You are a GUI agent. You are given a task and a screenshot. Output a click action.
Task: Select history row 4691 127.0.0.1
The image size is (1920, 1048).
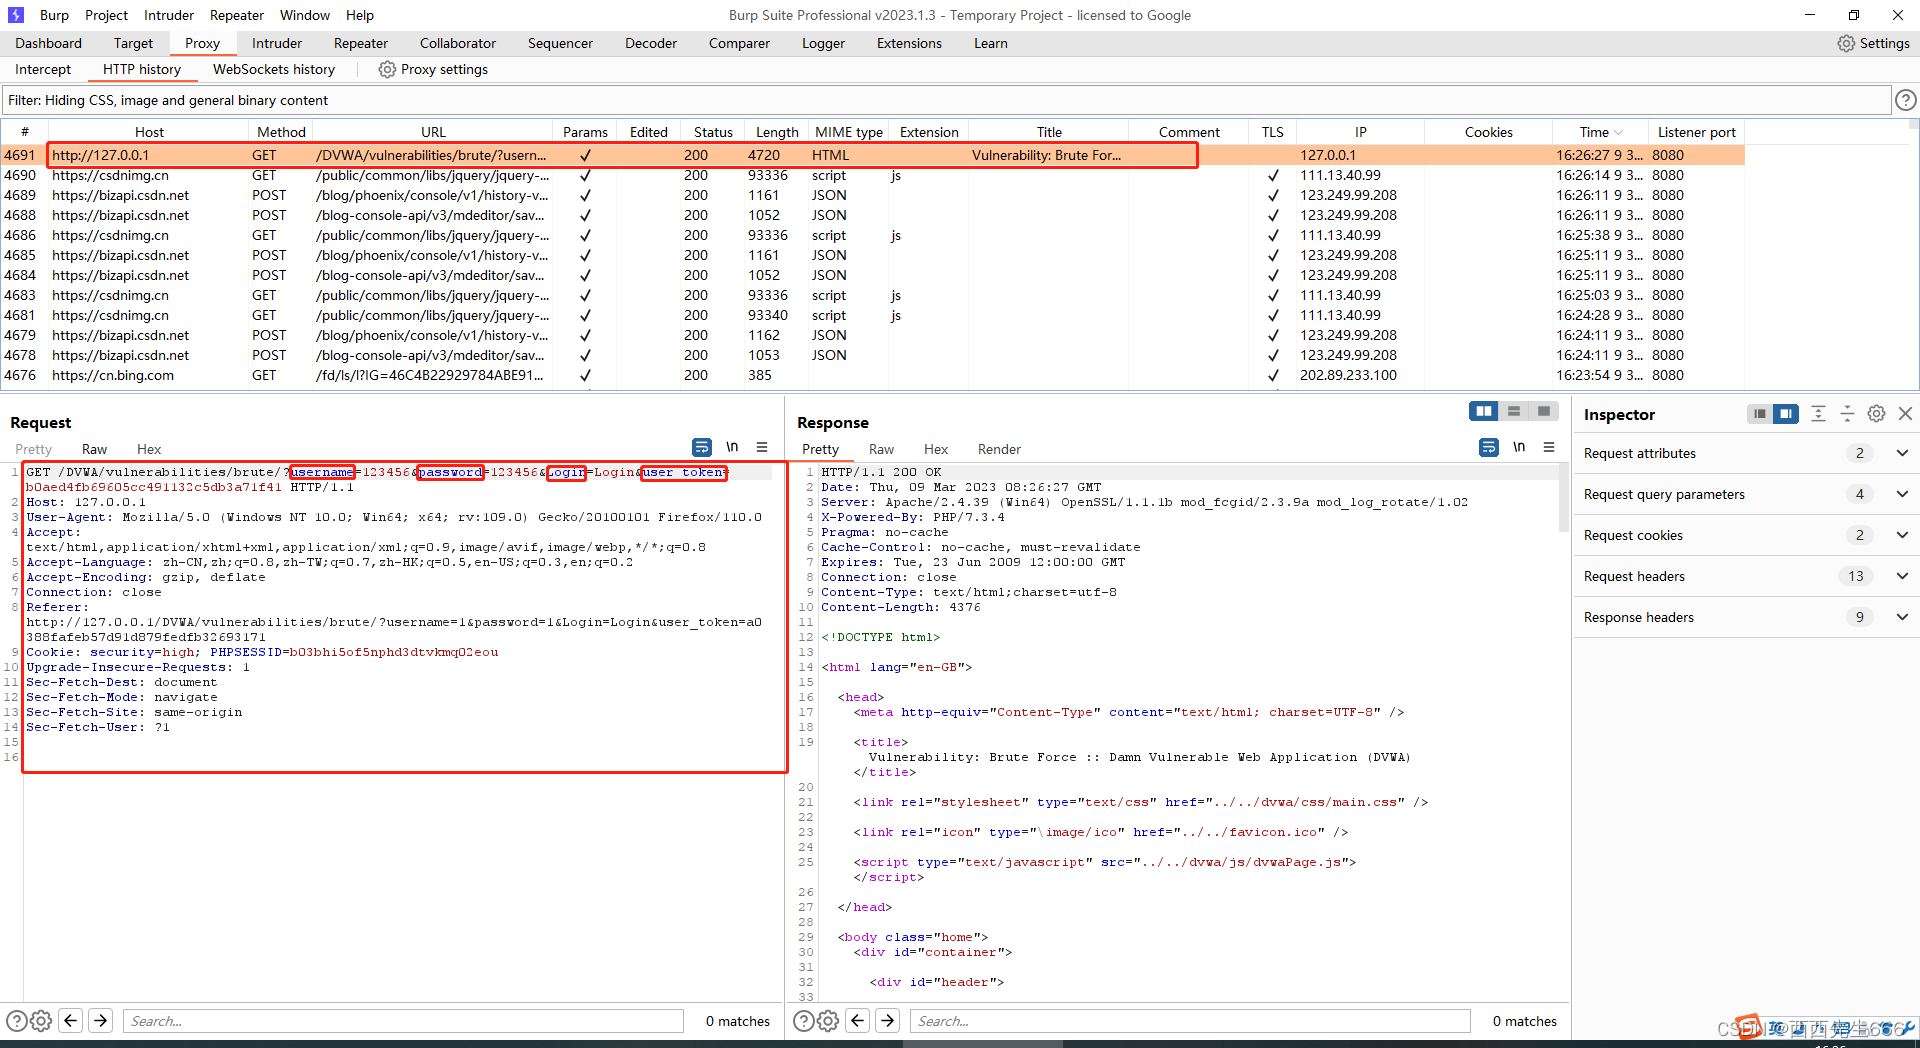click(872, 155)
